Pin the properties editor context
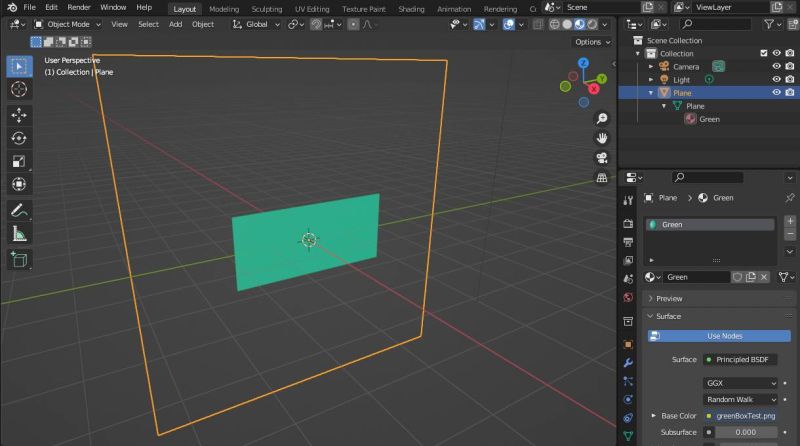Screen dimensions: 800x446 coord(790,197)
